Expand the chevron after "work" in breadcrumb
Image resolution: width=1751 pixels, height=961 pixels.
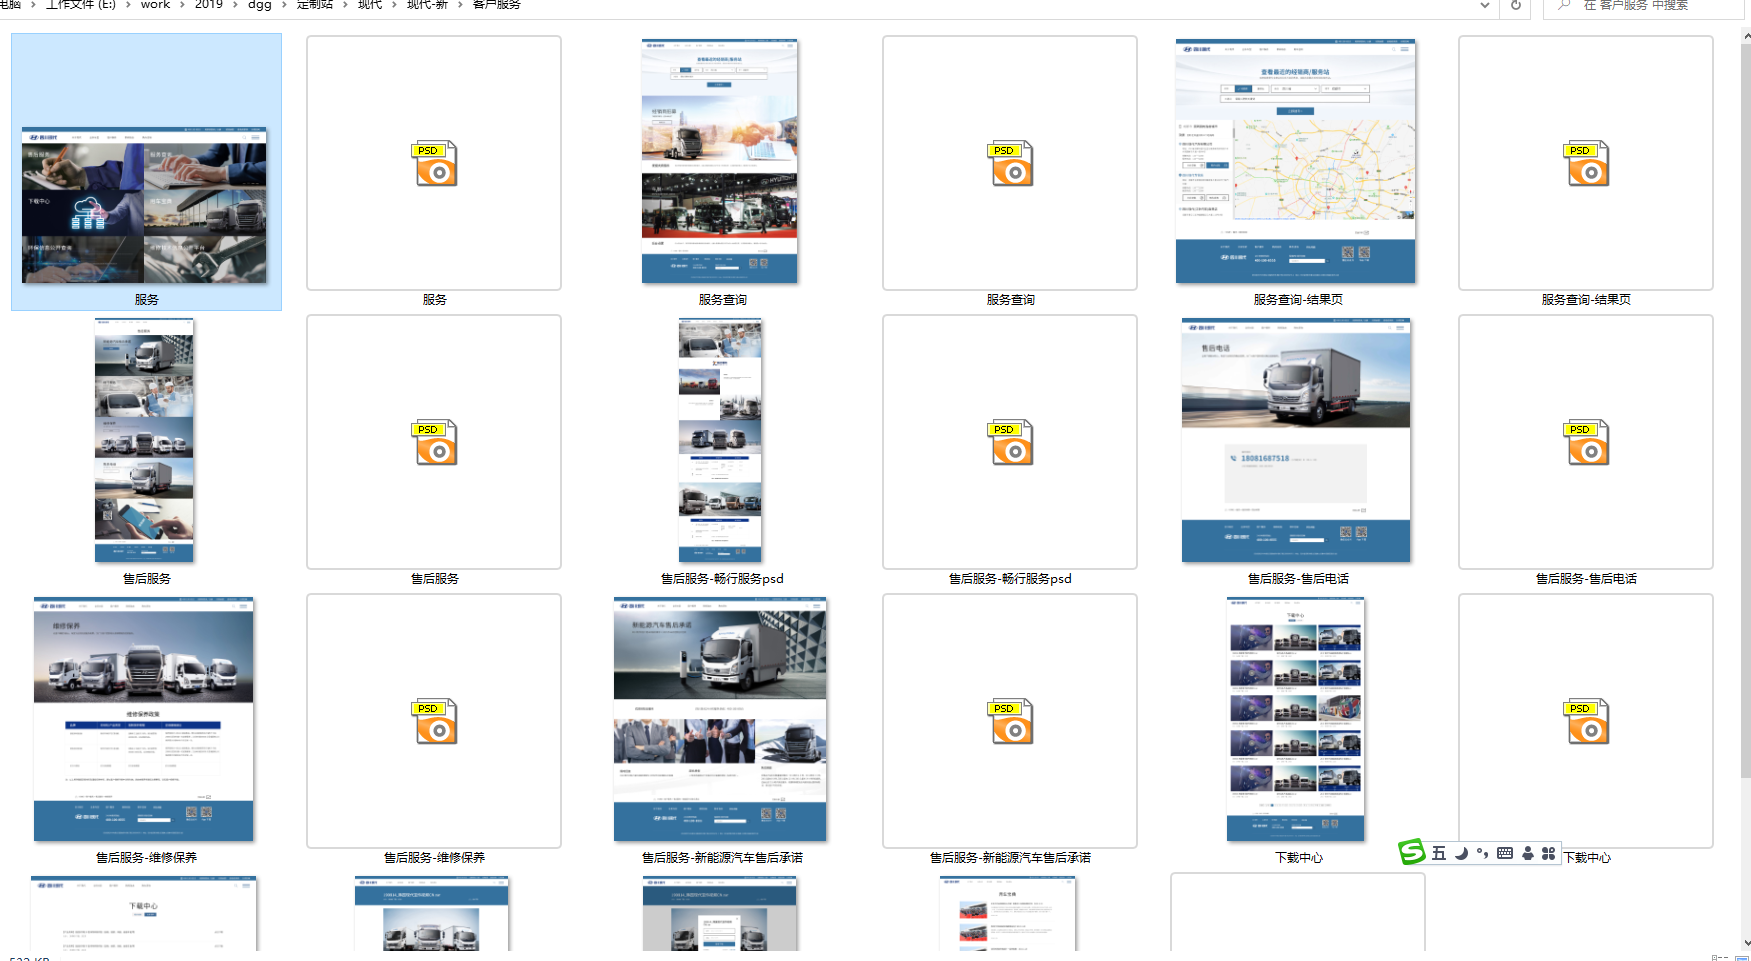coord(182,5)
